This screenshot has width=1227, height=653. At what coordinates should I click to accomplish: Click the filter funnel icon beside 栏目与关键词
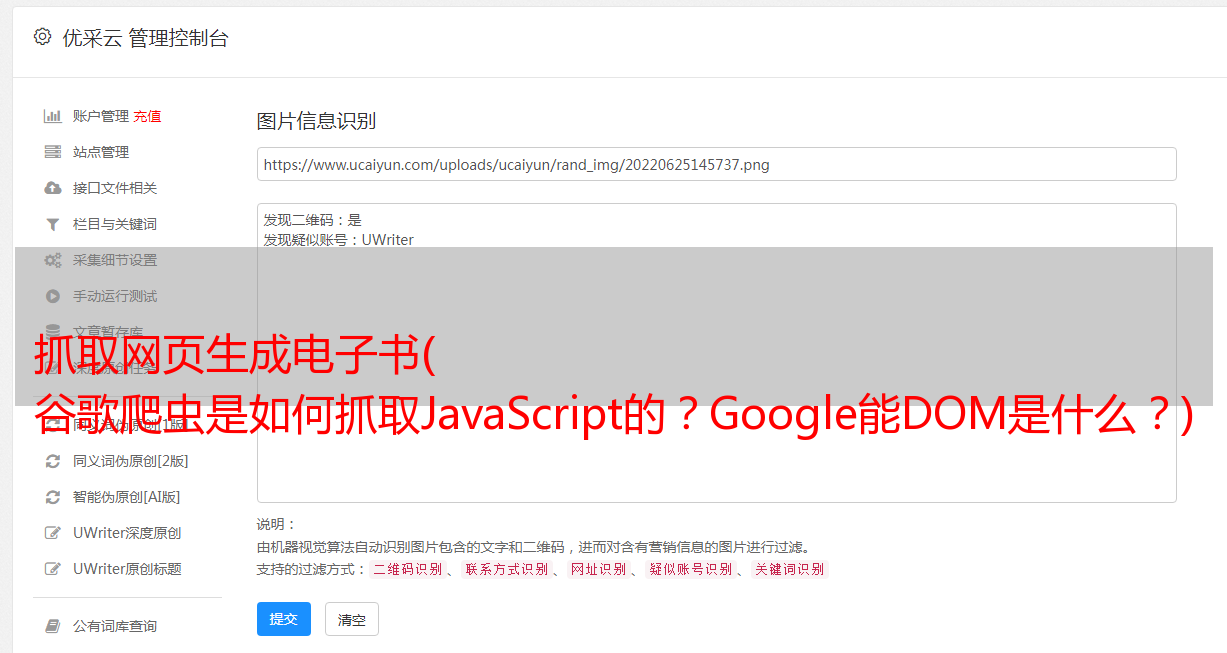pos(53,224)
